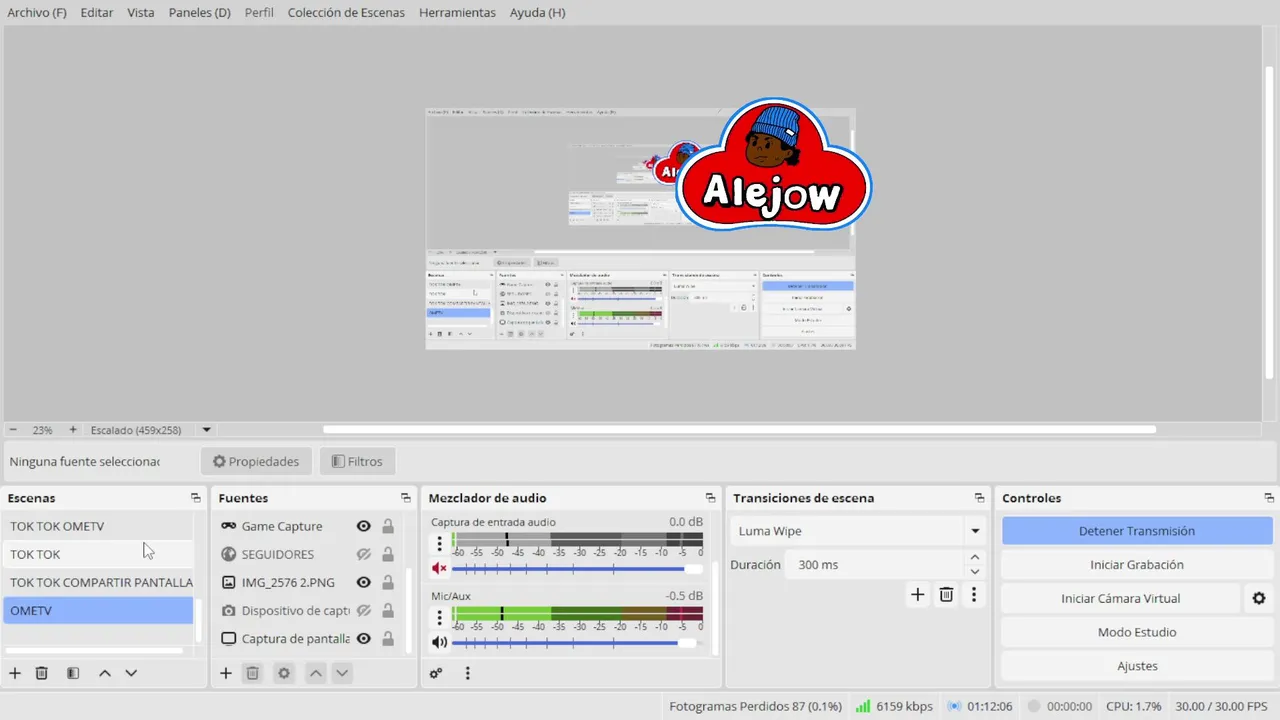Click the transition duration field 300 ms
Viewport: 1280px width, 720px height.
(873, 565)
